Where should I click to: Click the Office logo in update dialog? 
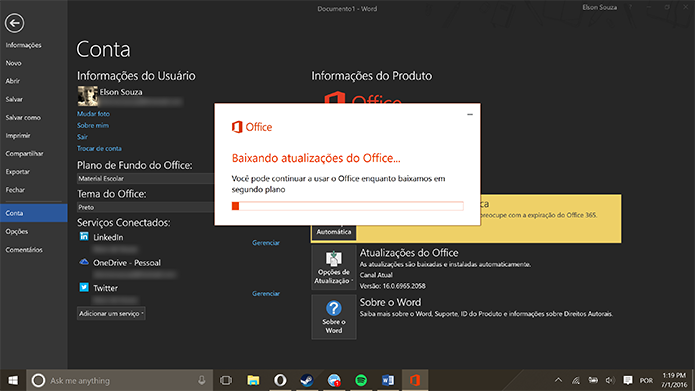[x=252, y=127]
